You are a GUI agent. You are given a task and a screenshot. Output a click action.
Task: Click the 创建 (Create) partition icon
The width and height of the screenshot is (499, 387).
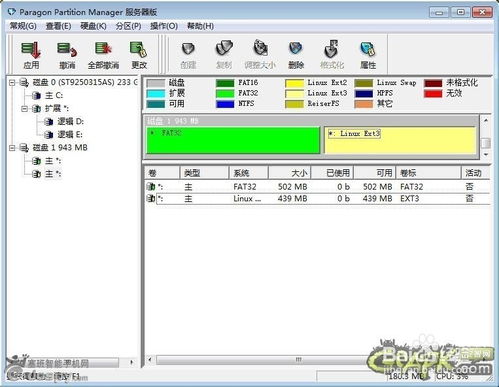(188, 55)
